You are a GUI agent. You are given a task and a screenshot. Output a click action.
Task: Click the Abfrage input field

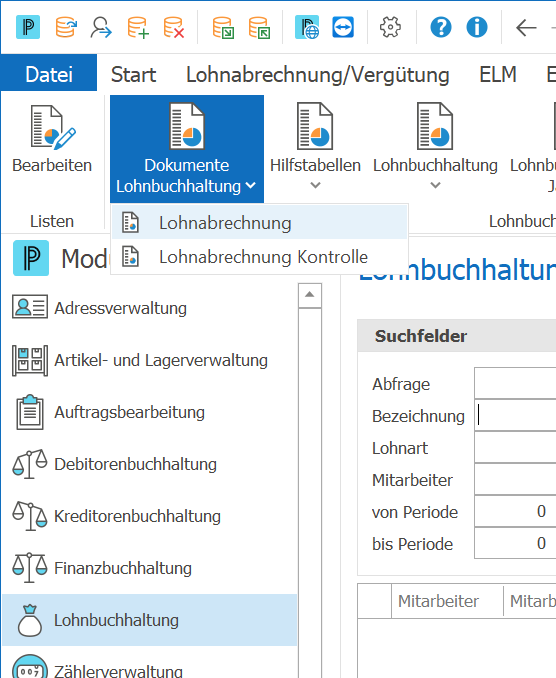tap(515, 383)
